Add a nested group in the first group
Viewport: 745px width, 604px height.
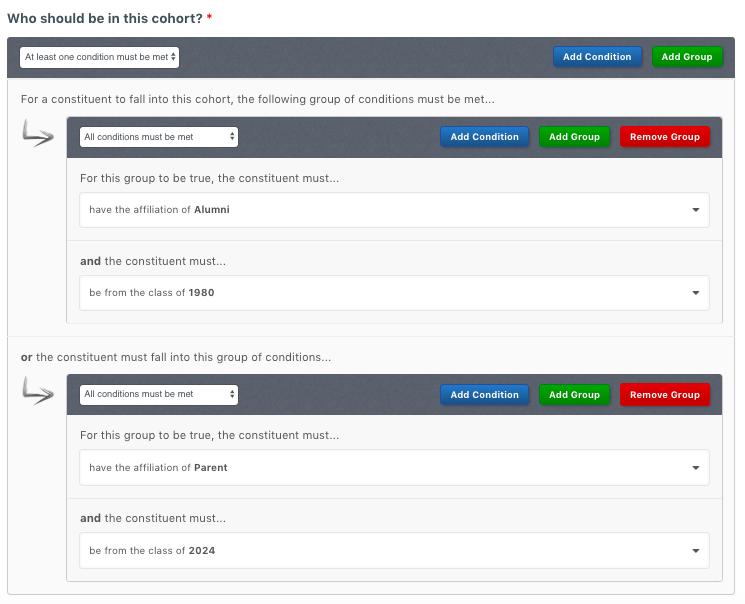pos(574,137)
